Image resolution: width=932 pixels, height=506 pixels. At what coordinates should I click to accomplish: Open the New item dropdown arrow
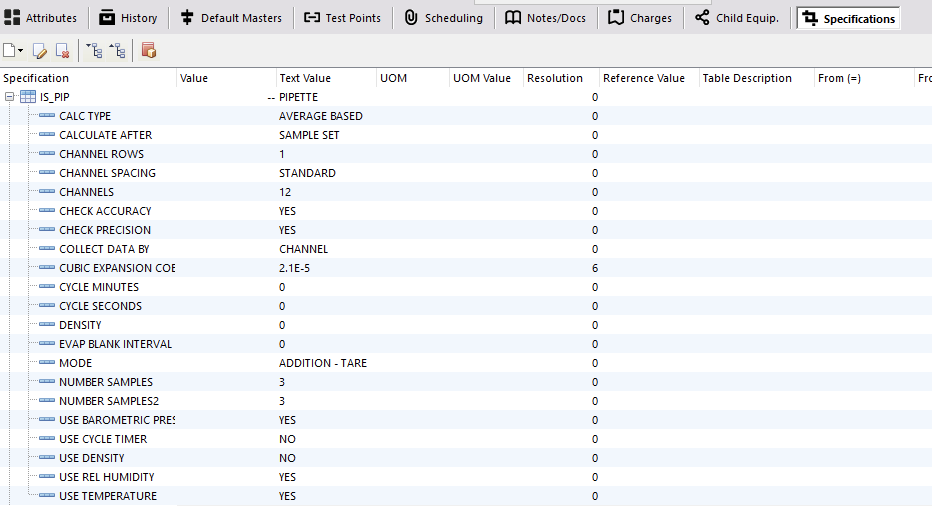tap(21, 51)
